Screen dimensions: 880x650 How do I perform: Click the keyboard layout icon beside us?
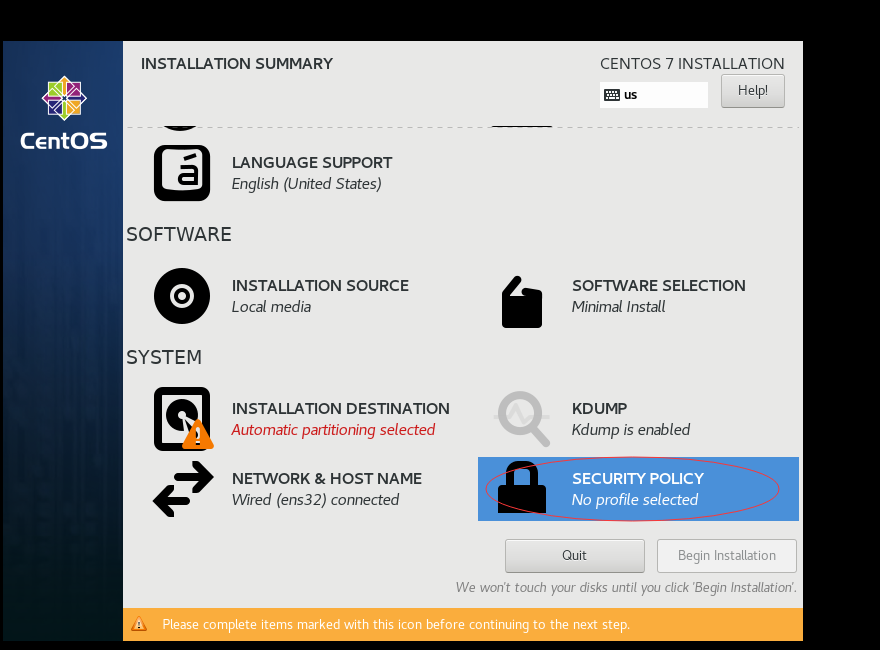[612, 95]
